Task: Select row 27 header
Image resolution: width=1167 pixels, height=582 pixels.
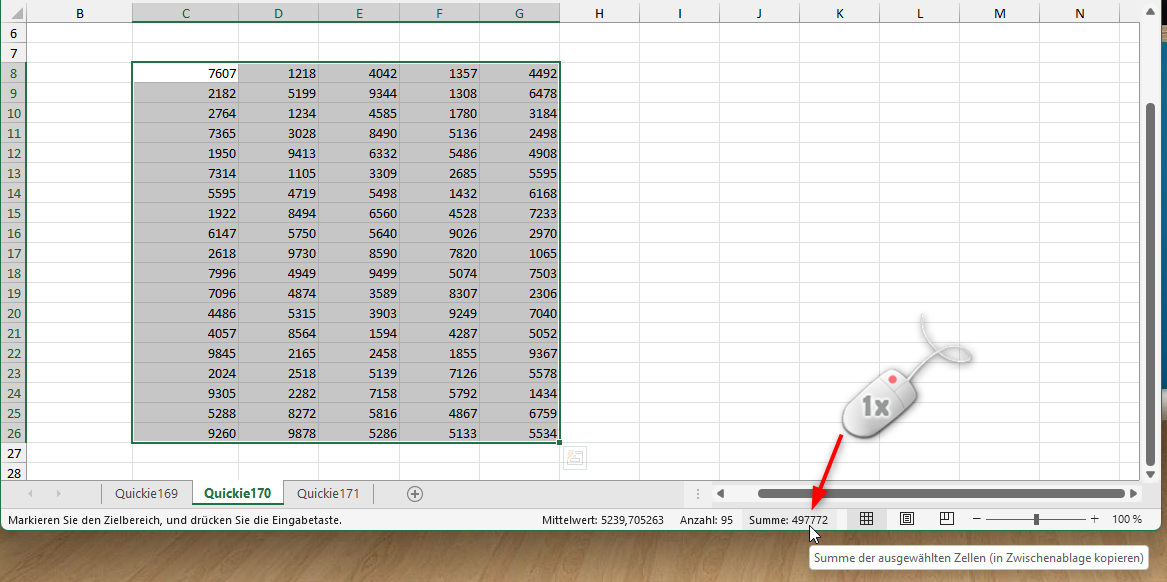Action: click(x=13, y=453)
